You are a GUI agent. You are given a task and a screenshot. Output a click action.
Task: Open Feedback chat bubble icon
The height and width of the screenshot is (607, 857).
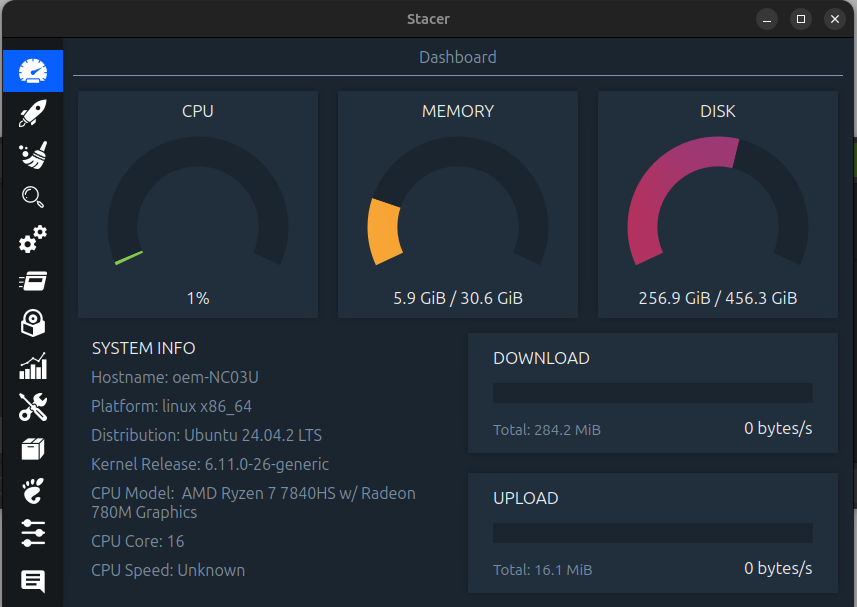[x=33, y=581]
